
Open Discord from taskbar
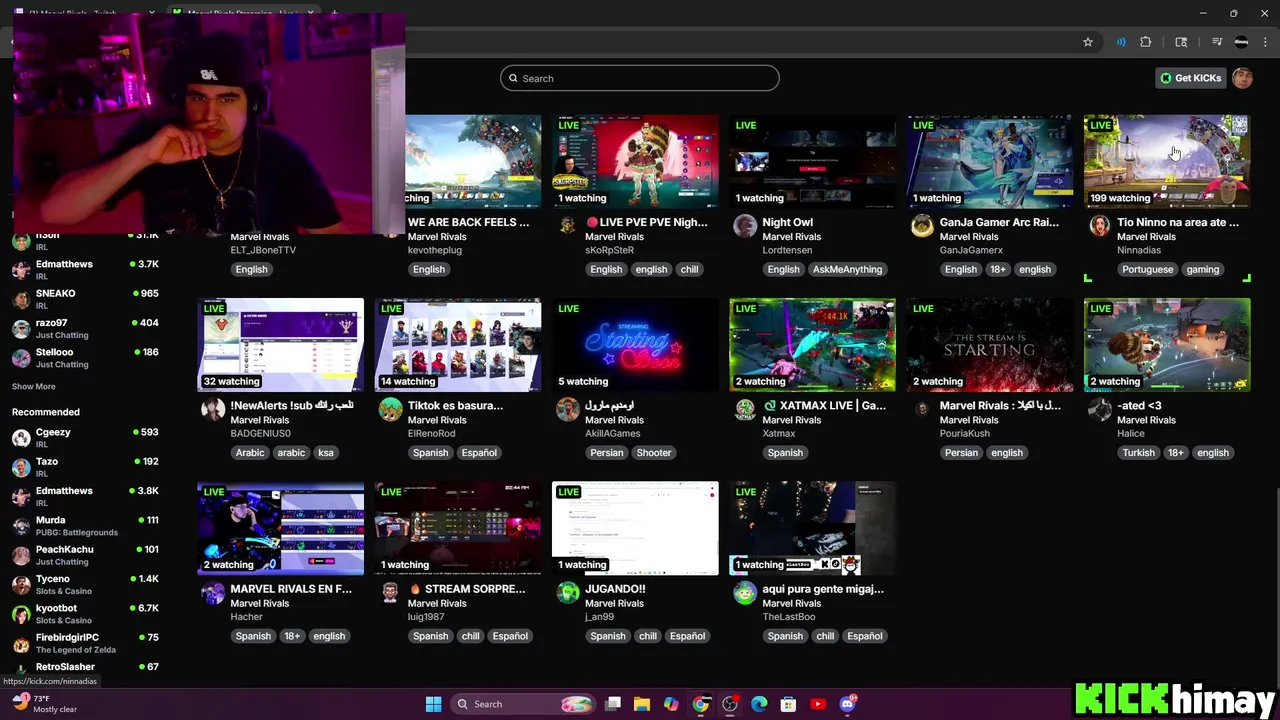[x=847, y=704]
